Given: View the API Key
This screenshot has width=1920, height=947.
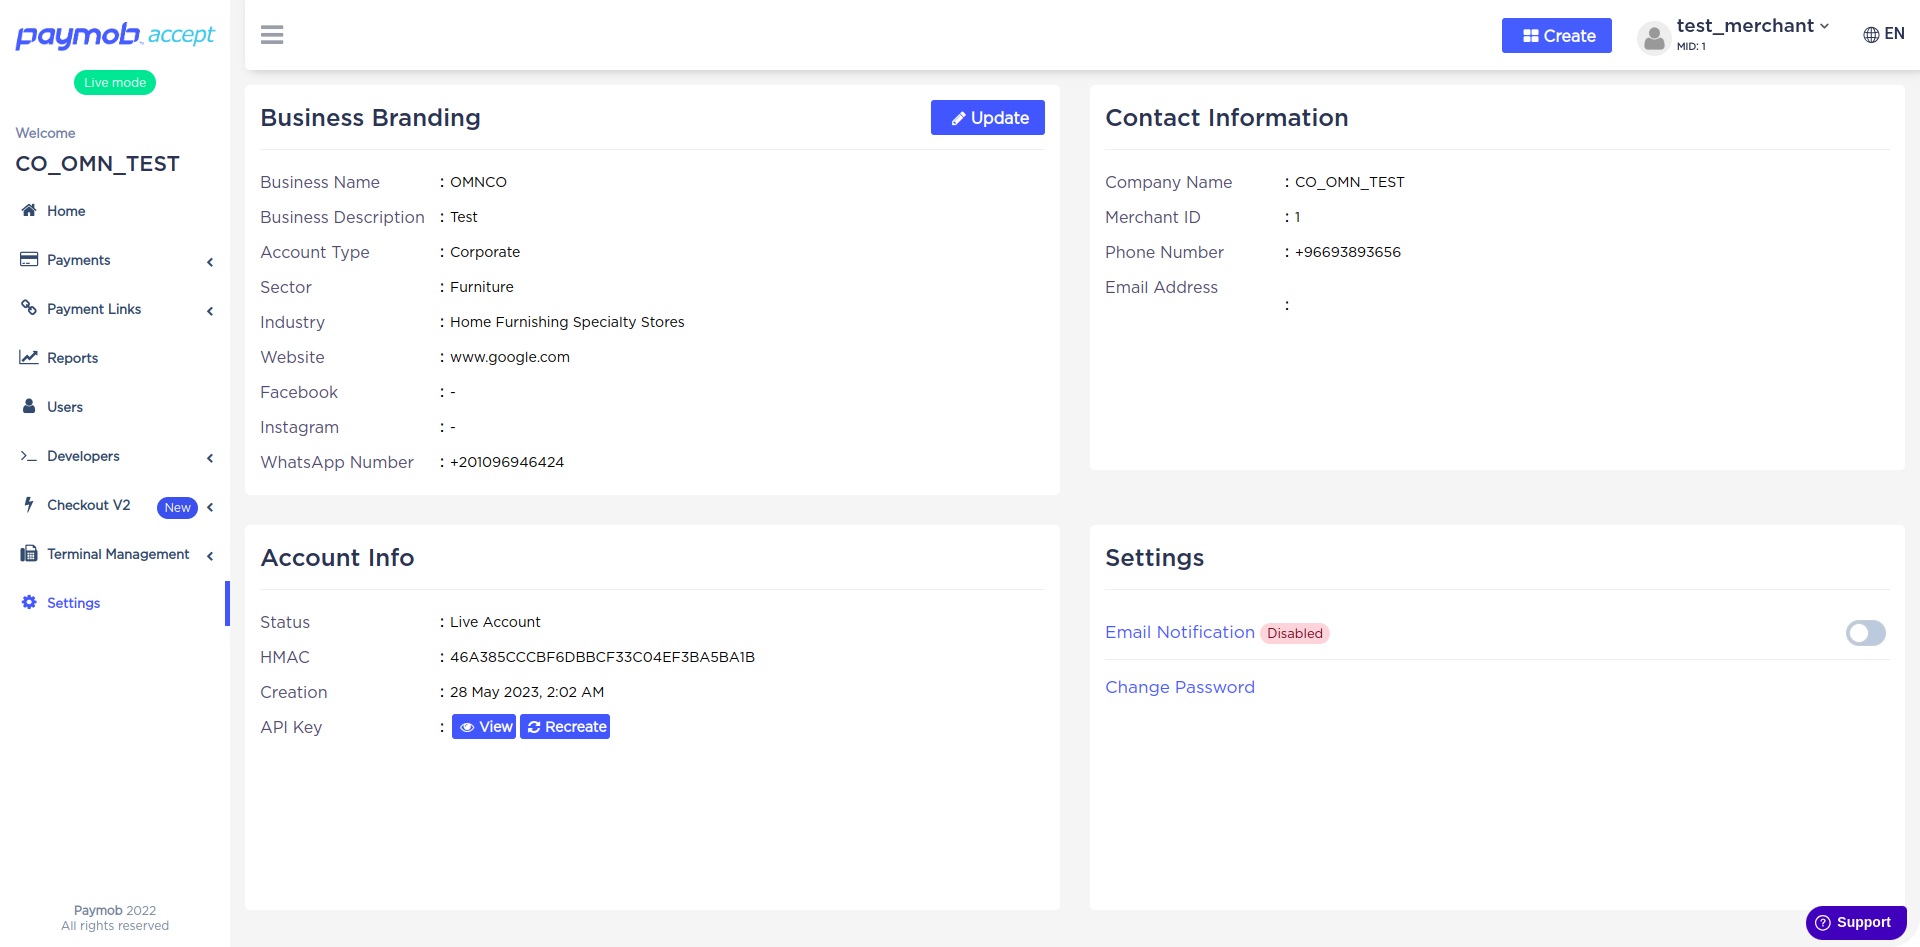Looking at the screenshot, I should click(x=484, y=727).
